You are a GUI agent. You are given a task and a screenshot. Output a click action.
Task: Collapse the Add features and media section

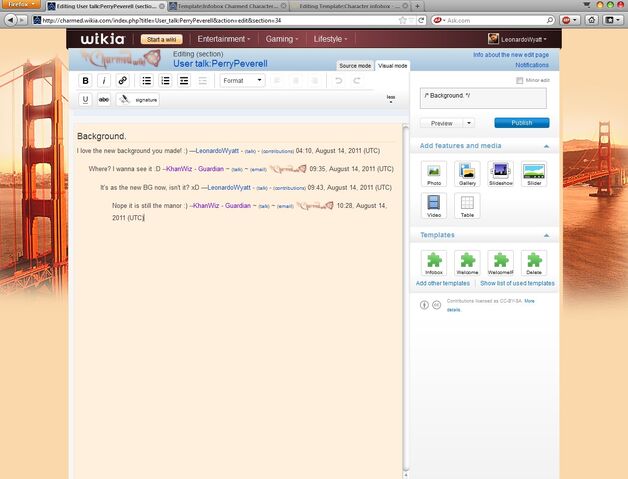[546, 146]
